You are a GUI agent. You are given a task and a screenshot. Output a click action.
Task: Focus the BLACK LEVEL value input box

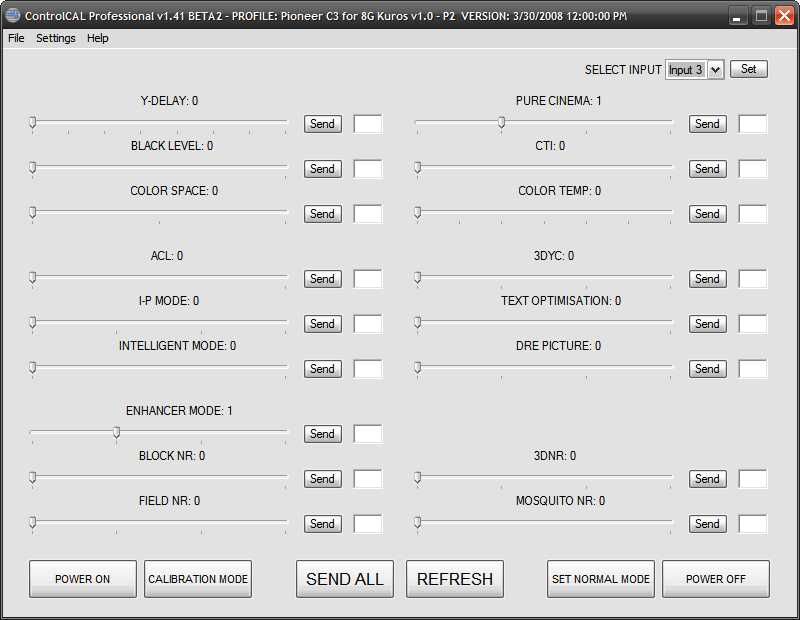368,169
